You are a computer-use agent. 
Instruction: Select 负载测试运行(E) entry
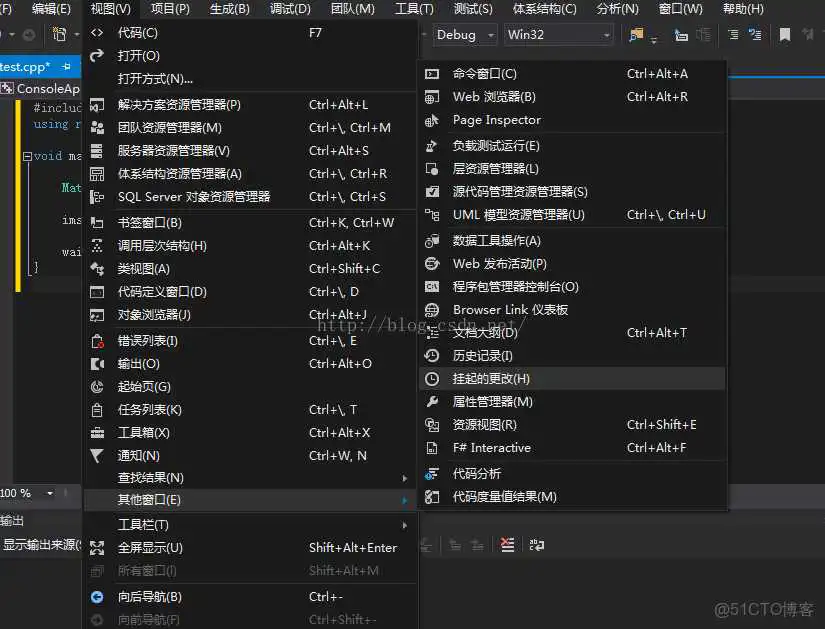pos(572,146)
